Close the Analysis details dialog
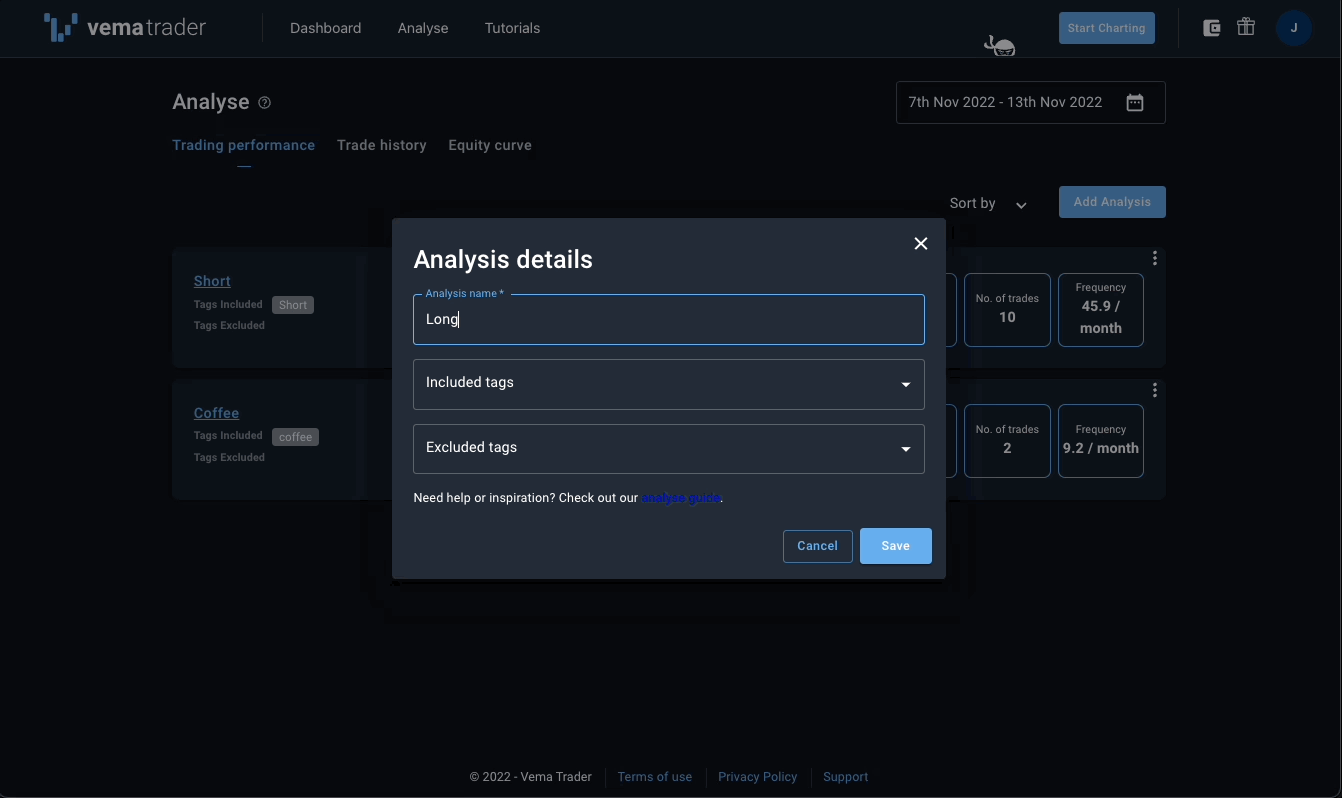The height and width of the screenshot is (798, 1342). pos(921,243)
